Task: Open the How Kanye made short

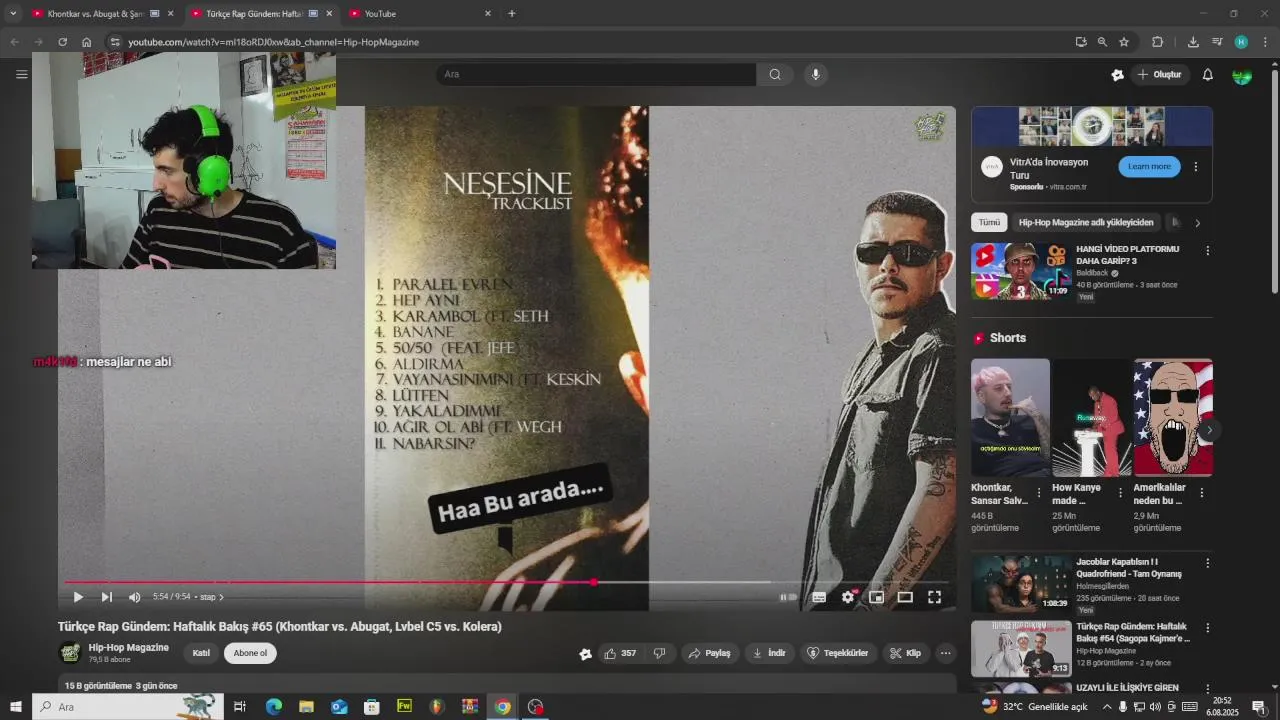Action: tap(1091, 417)
